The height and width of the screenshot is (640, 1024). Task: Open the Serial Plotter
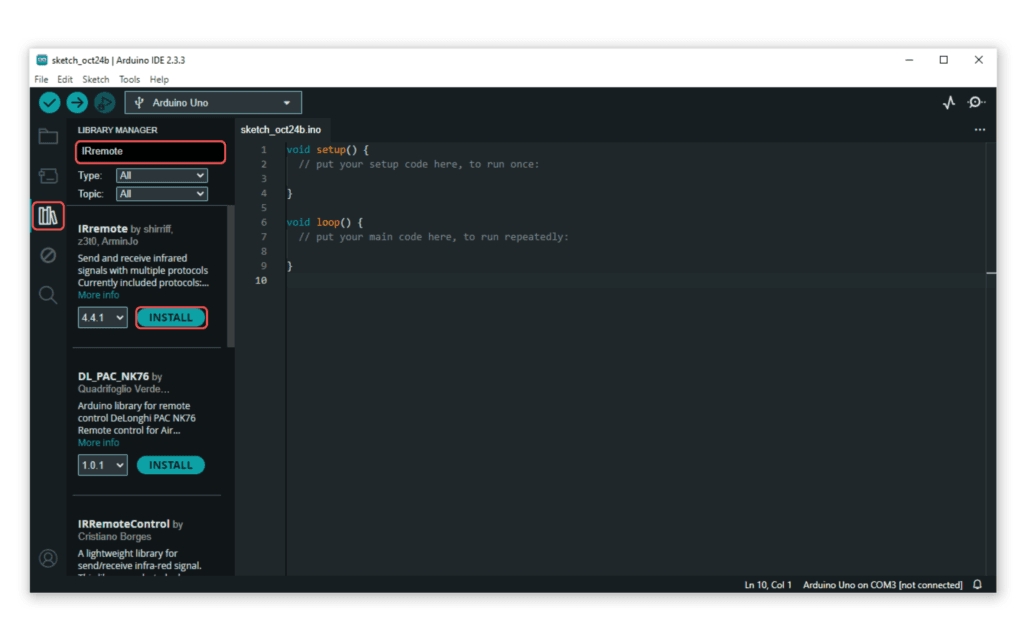949,103
